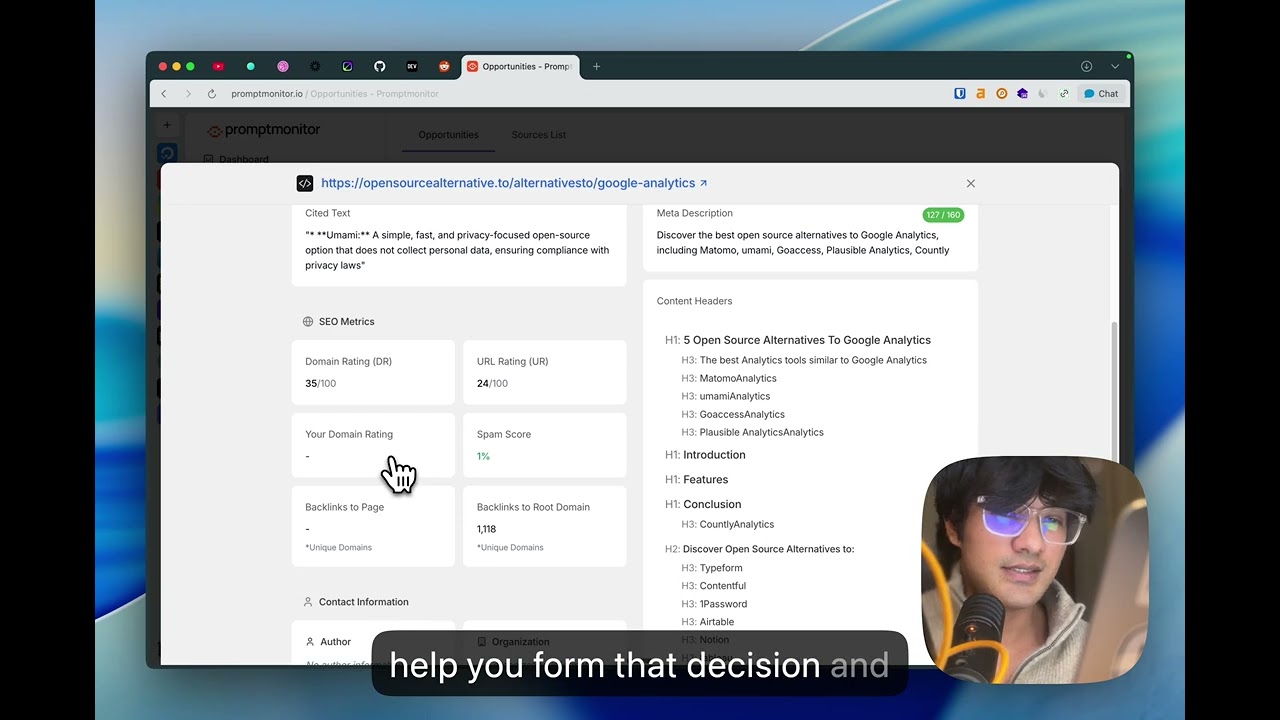Click the Content Headers label
Image resolution: width=1280 pixels, height=720 pixels.
click(694, 301)
